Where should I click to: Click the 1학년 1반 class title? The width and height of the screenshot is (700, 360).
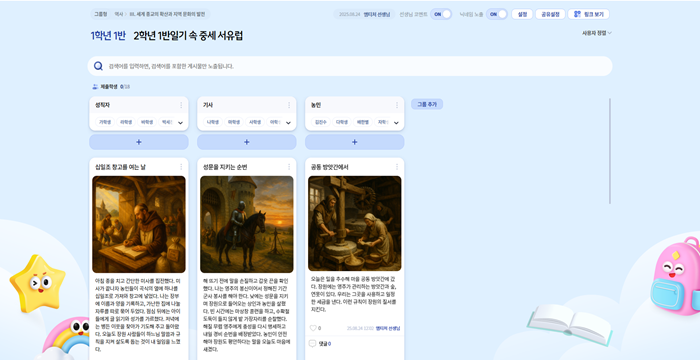[x=108, y=36]
